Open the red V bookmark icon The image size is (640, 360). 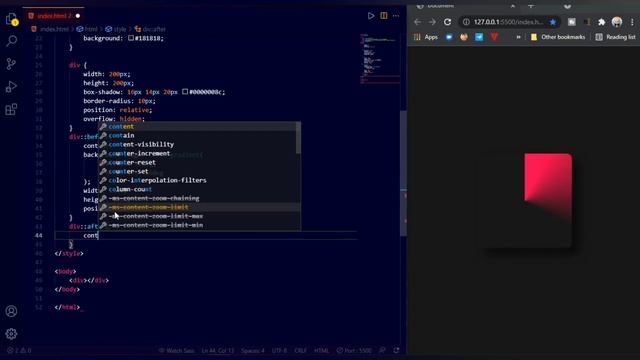coord(494,37)
